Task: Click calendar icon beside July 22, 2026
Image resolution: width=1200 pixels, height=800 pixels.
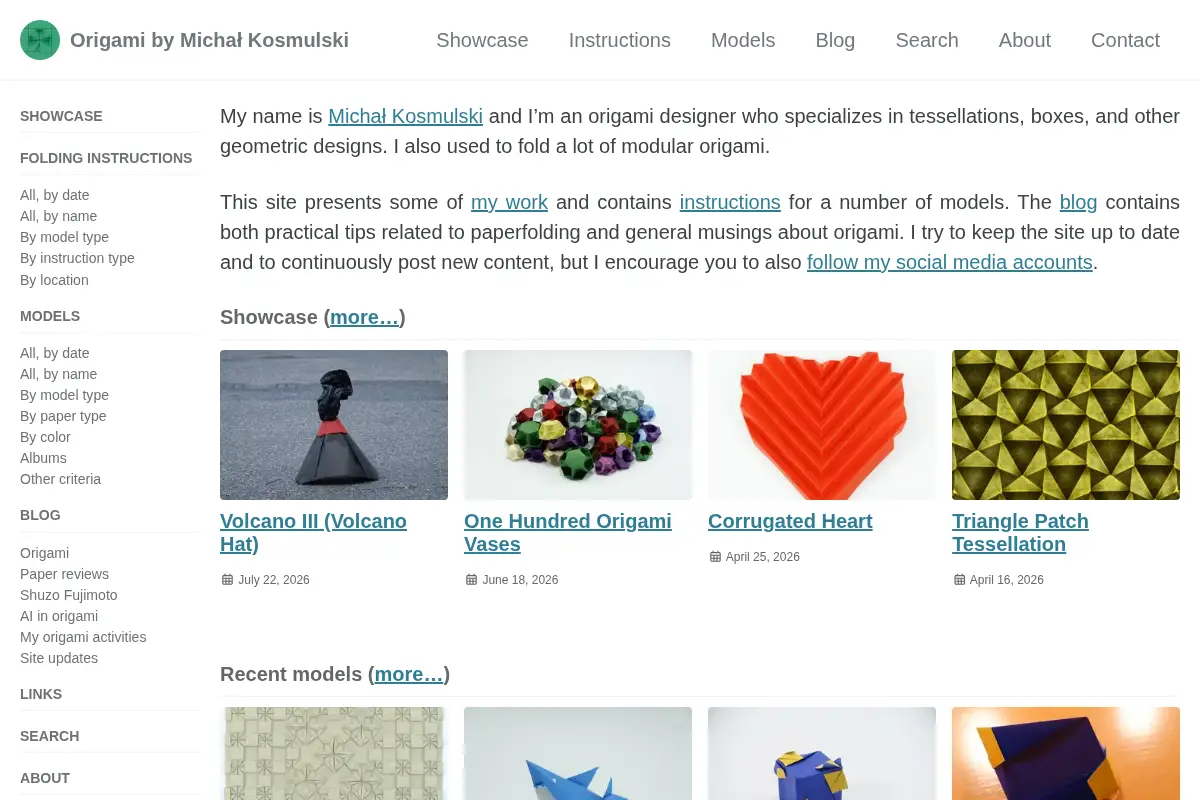Action: click(x=227, y=580)
